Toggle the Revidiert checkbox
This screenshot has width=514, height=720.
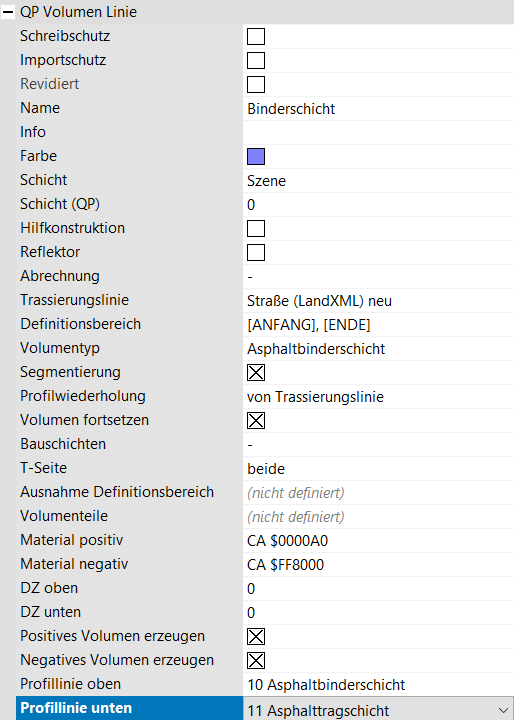[x=256, y=84]
